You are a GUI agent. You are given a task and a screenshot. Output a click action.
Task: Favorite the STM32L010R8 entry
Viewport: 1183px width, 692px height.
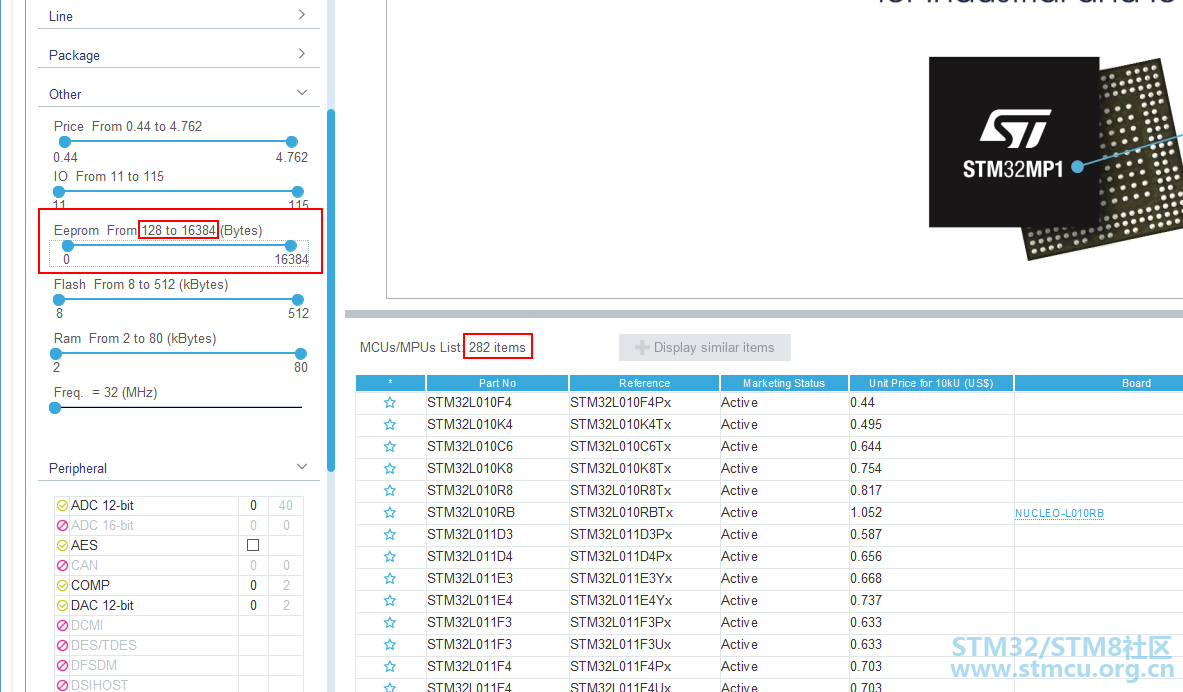pos(390,491)
